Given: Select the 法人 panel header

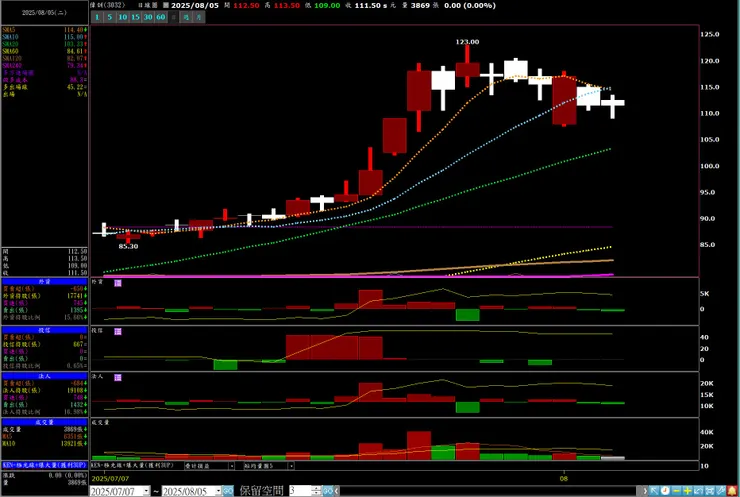Looking at the screenshot, I should (x=44, y=376).
